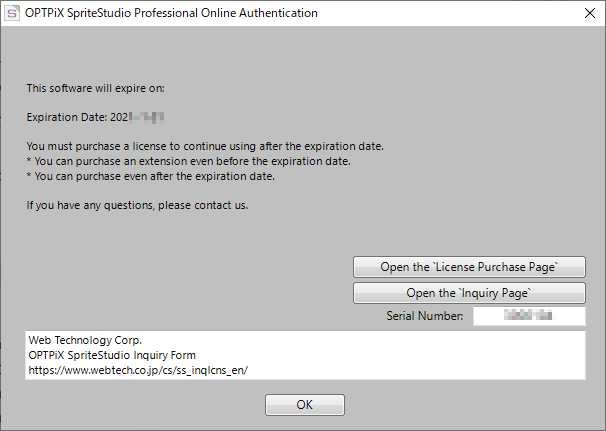Open the License Purchase Page
This screenshot has width=606, height=431.
(469, 267)
